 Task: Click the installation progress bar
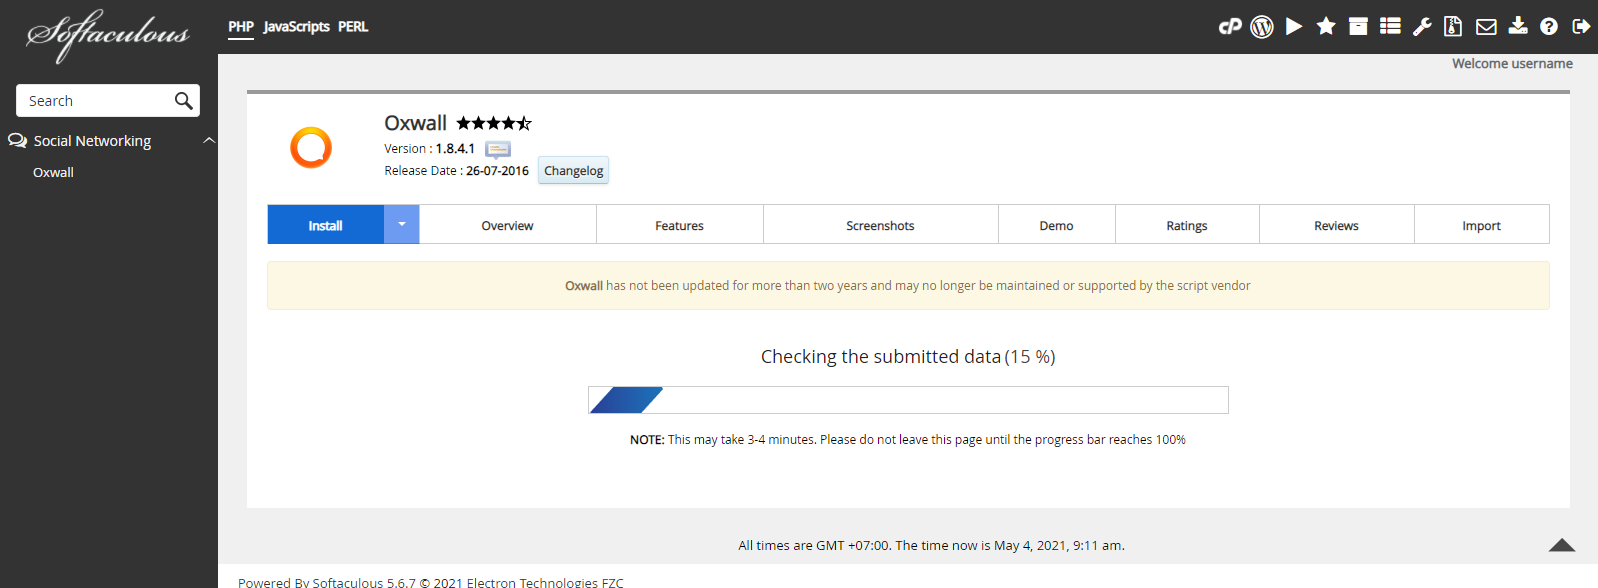pos(908,400)
